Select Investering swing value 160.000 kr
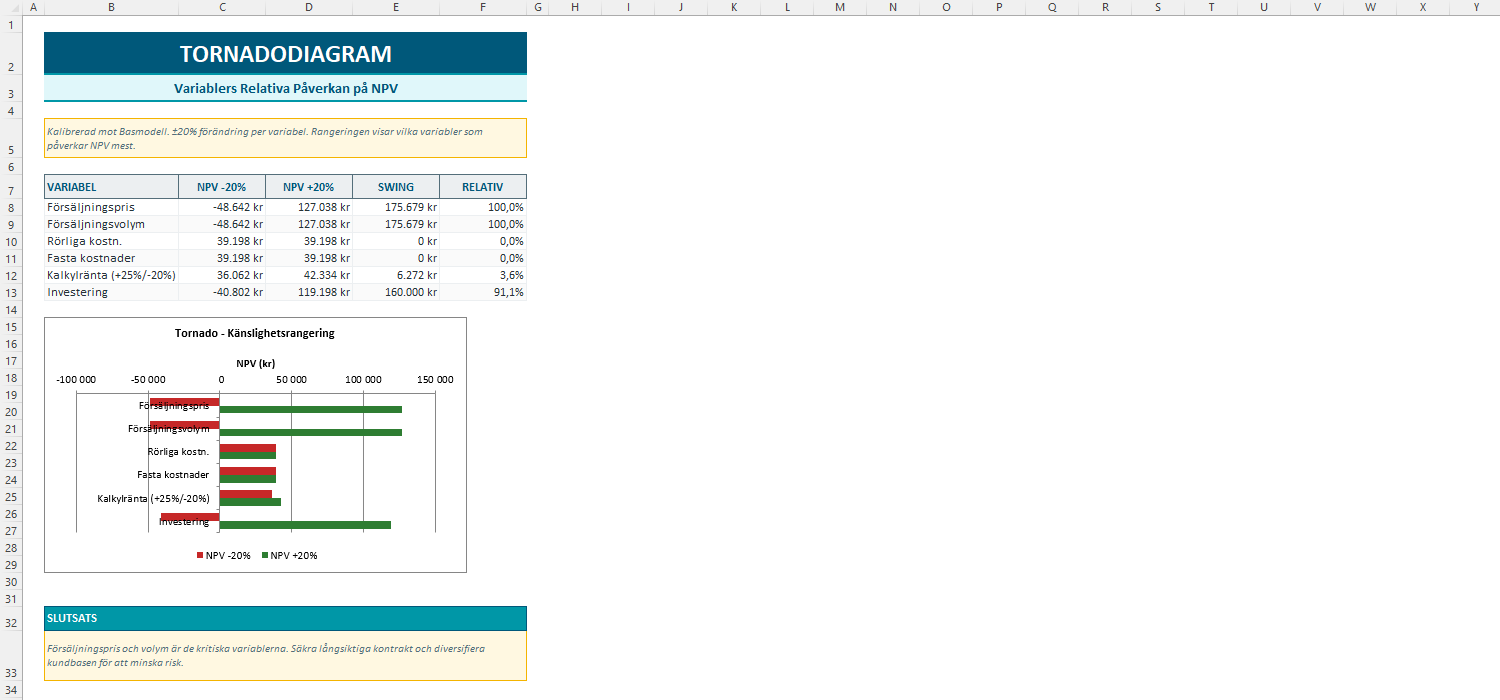 396,292
